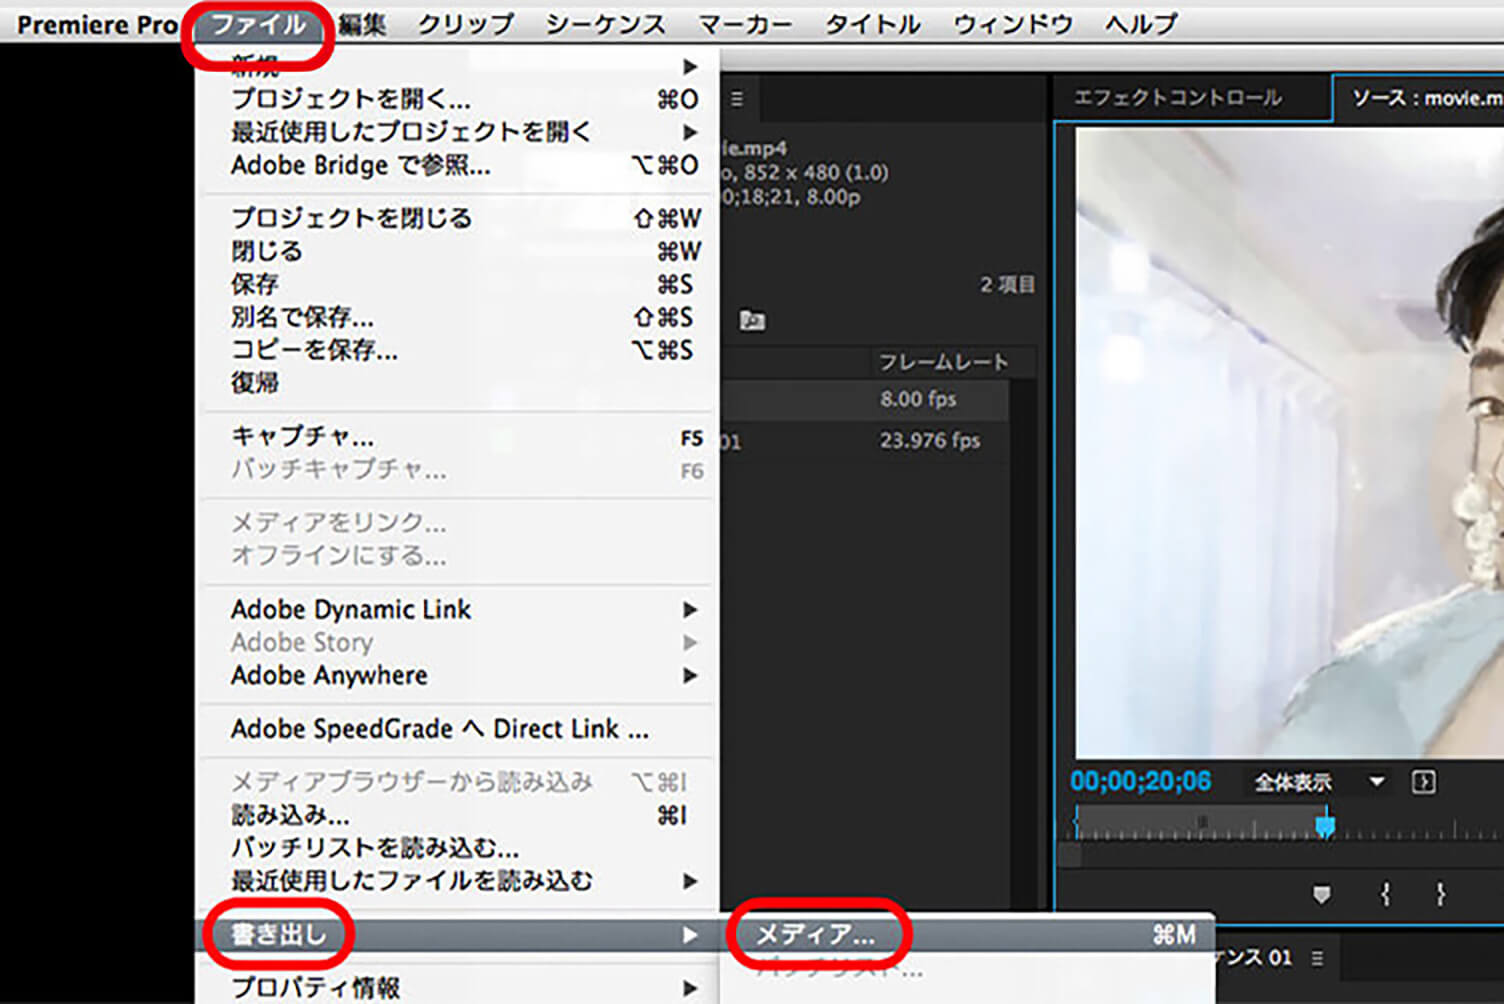Choose コピーを保存... menu item
This screenshot has height=1004, width=1504.
pos(457,350)
